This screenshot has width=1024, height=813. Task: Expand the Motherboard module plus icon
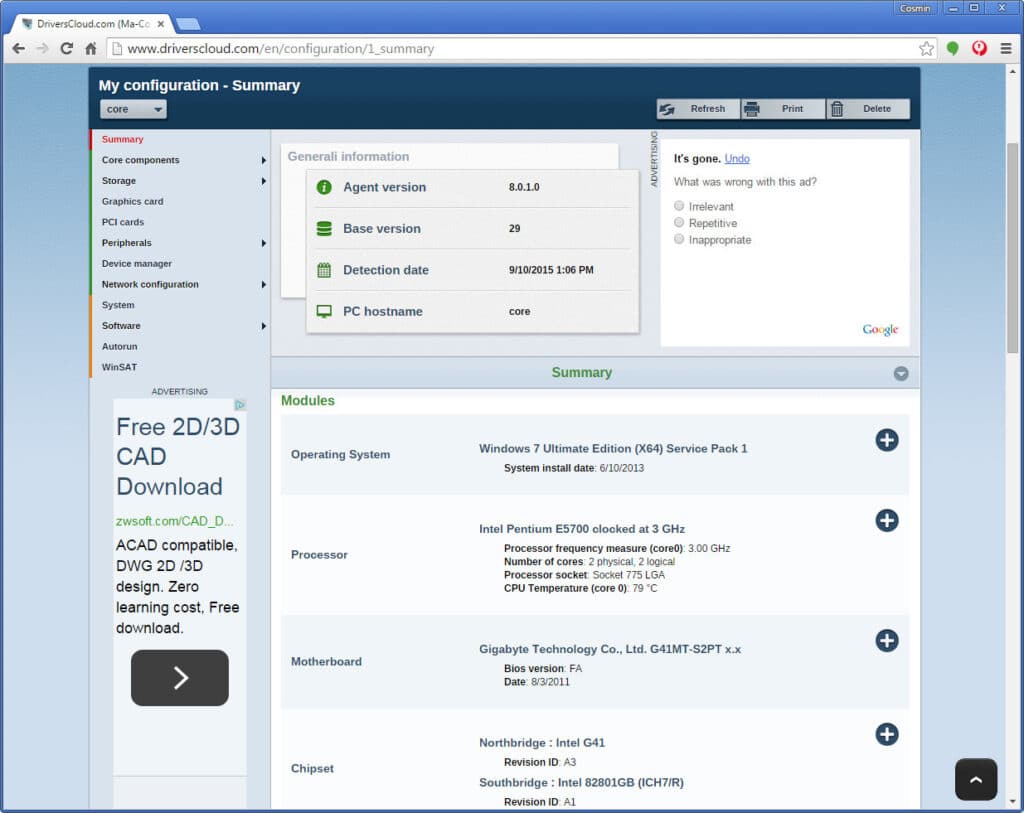coord(886,641)
